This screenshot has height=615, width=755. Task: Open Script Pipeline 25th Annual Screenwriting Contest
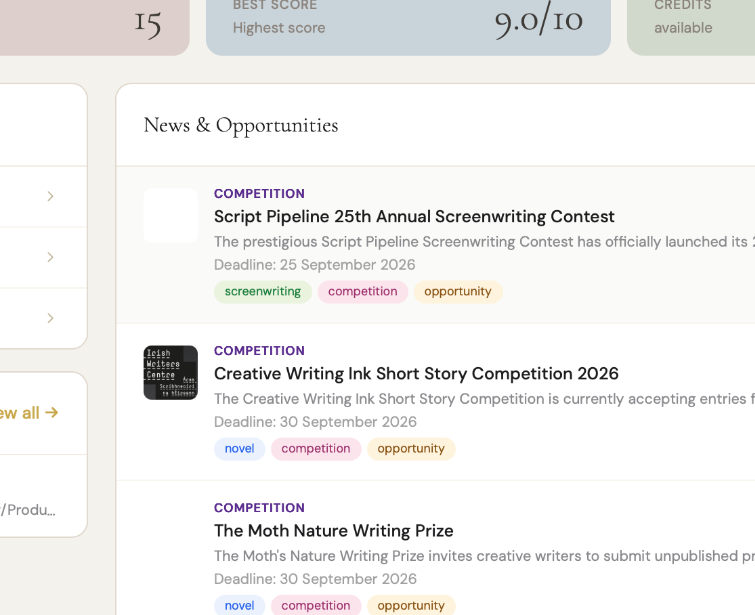414,217
